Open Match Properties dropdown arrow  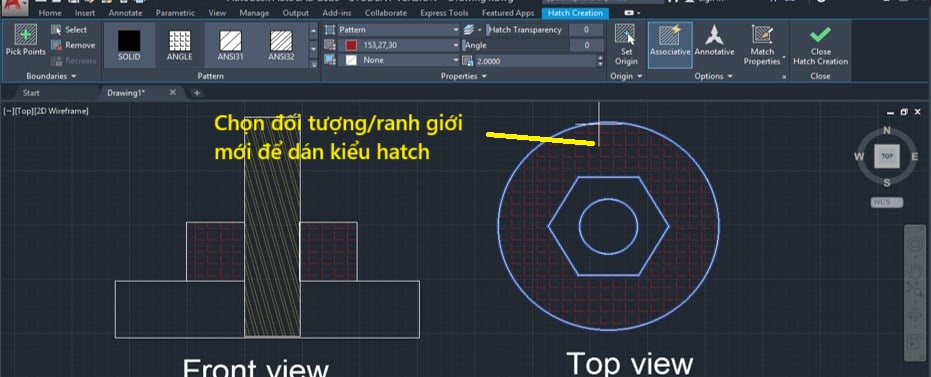784,58
